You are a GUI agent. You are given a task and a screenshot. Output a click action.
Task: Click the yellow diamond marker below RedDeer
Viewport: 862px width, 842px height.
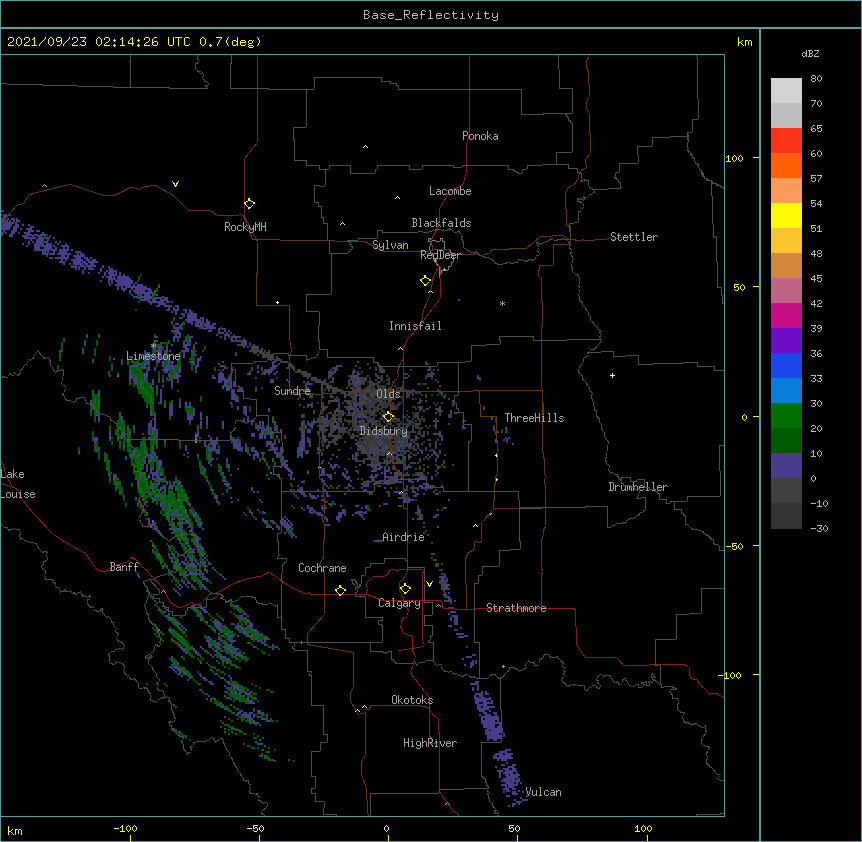click(426, 281)
